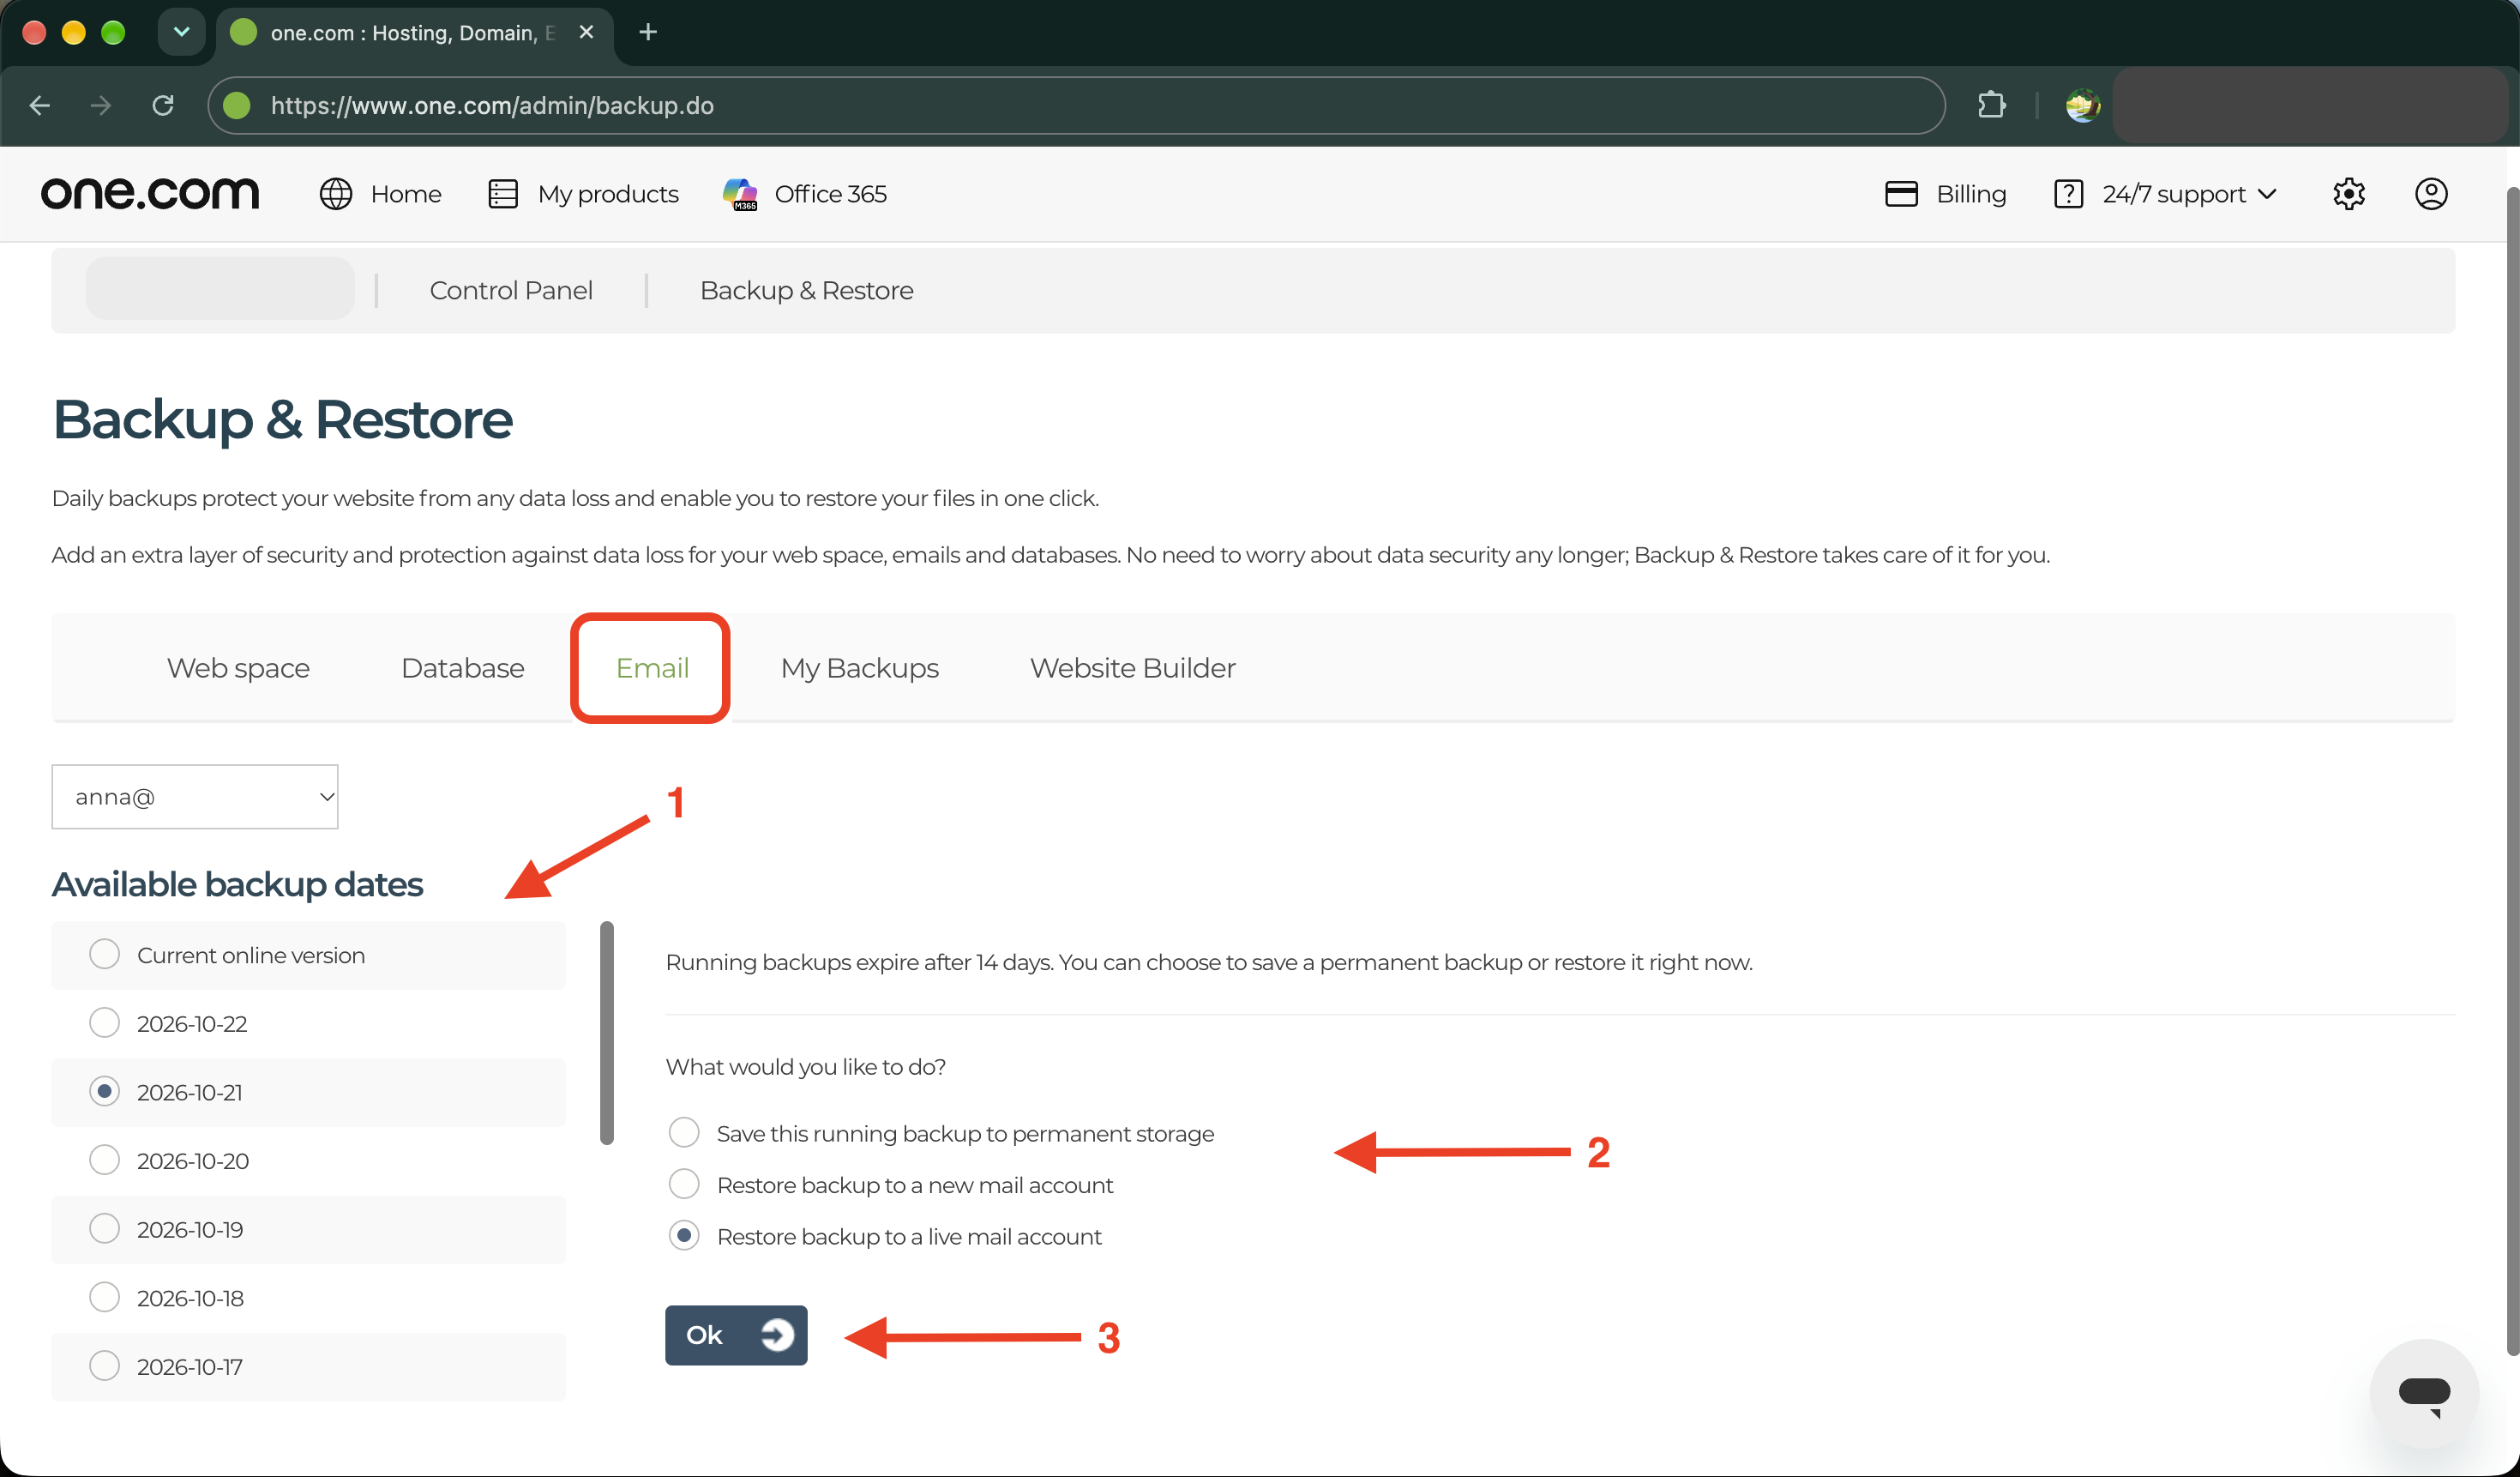The image size is (2520, 1477).
Task: Confirm with the Ok button
Action: 736,1335
